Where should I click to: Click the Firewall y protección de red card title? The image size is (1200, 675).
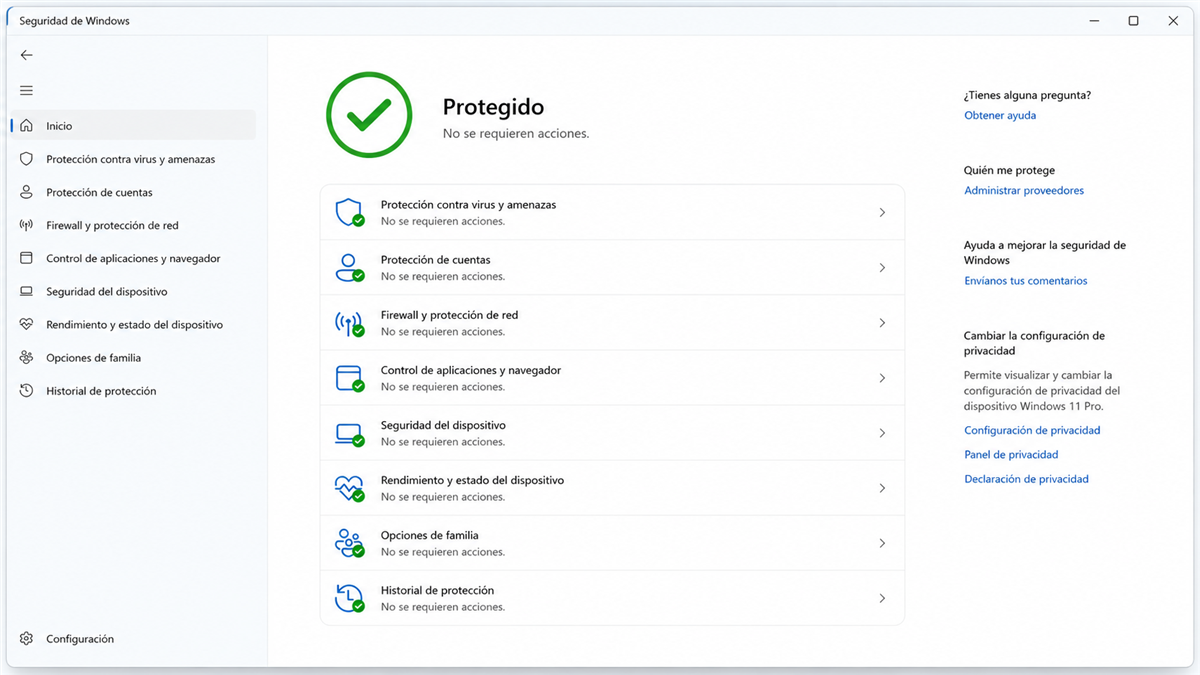pyautogui.click(x=449, y=314)
